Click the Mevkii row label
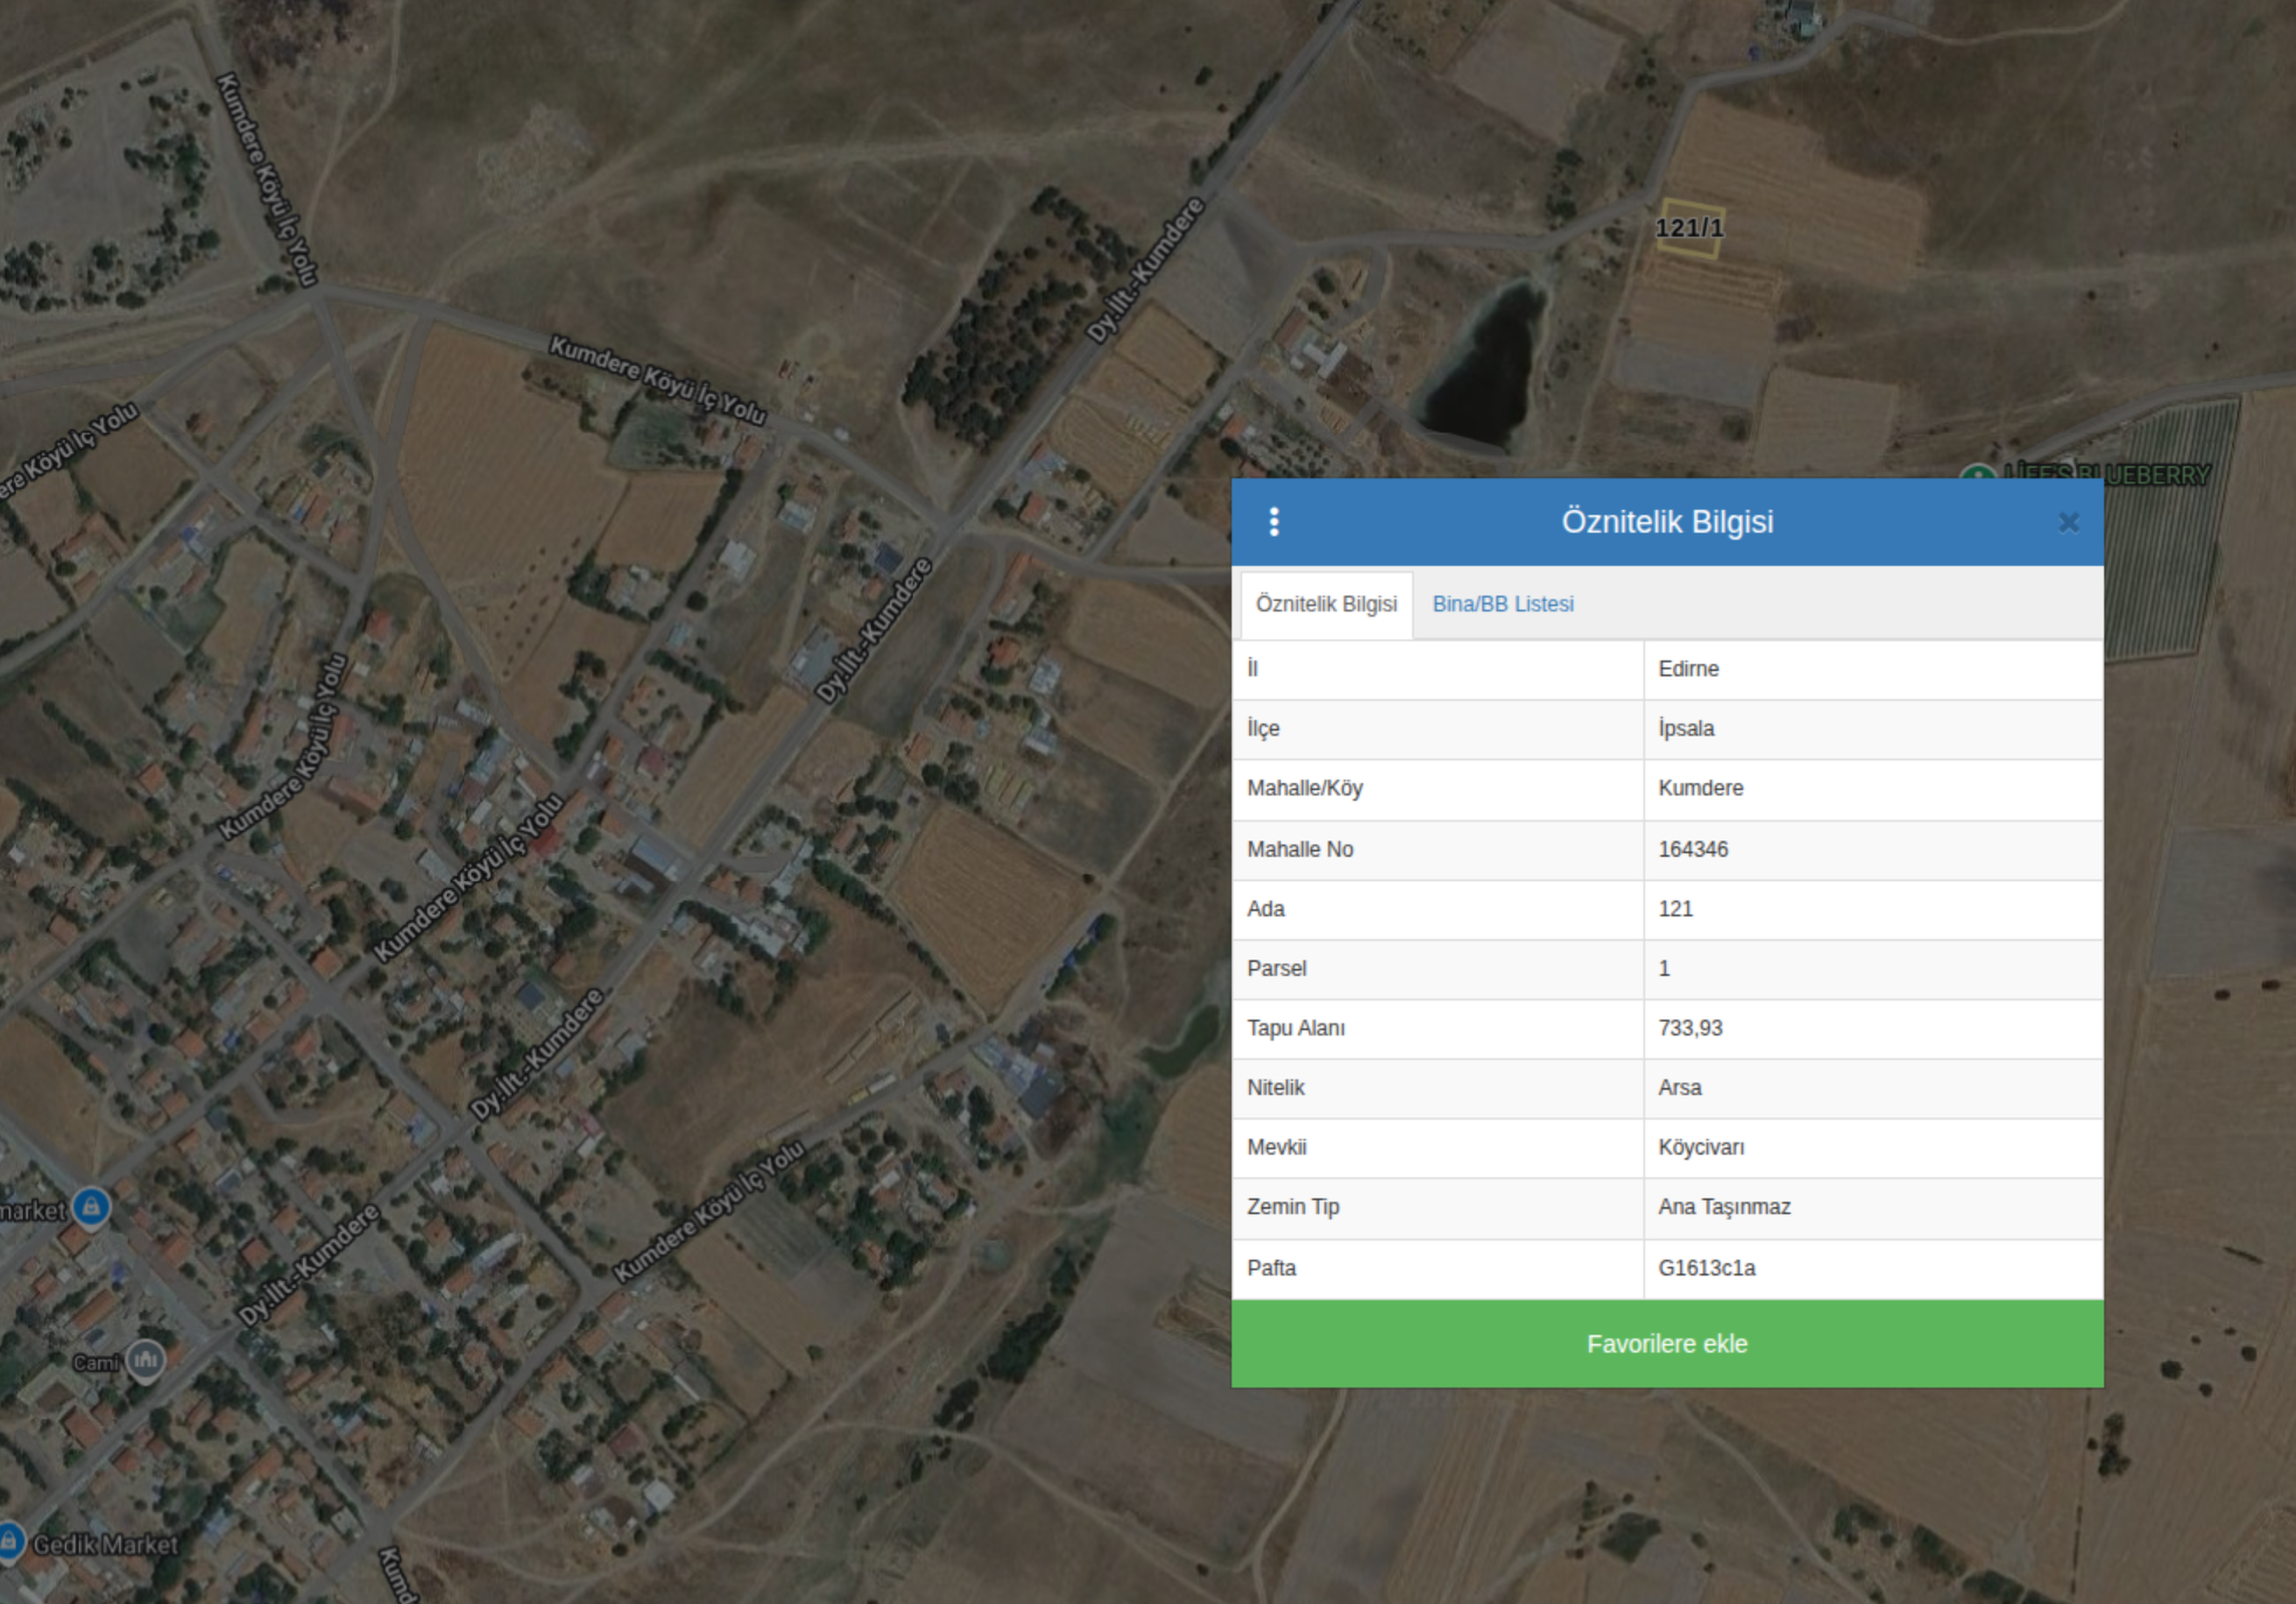2296x1604 pixels. 1277,1147
